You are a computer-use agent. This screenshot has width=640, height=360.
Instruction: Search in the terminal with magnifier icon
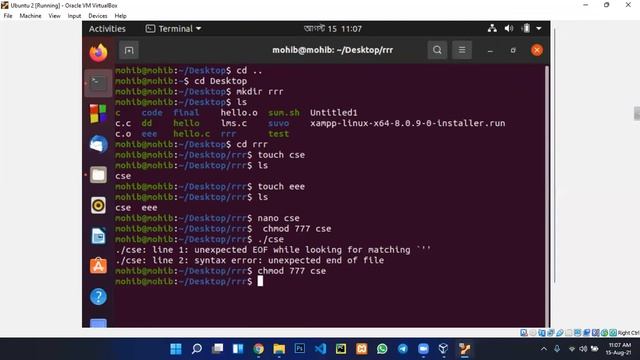(x=437, y=50)
